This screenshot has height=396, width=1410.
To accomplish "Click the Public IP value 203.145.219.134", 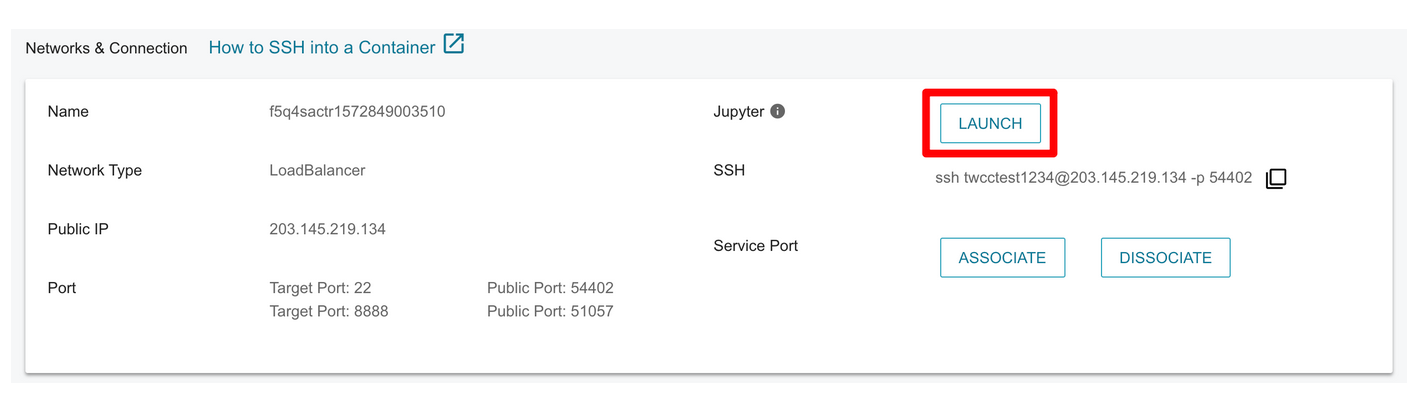I will [328, 229].
